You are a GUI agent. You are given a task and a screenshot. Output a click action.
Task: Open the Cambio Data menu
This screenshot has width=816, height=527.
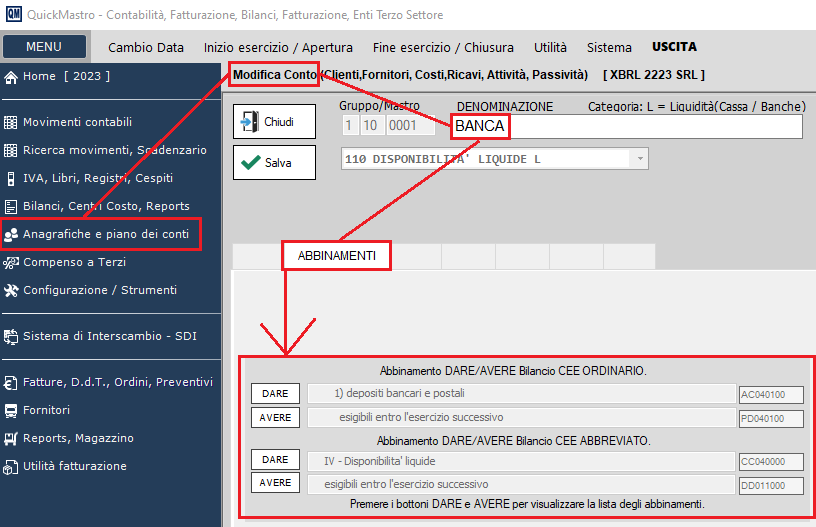146,47
